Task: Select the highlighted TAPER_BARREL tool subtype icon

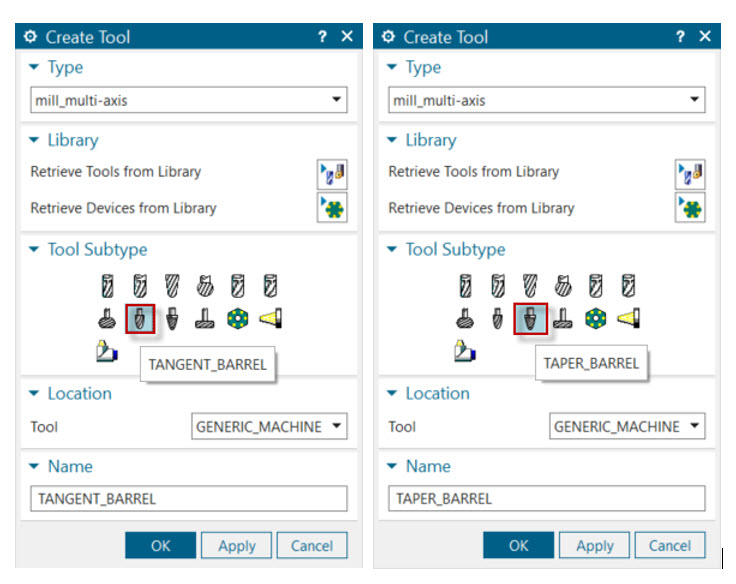Action: click(530, 319)
